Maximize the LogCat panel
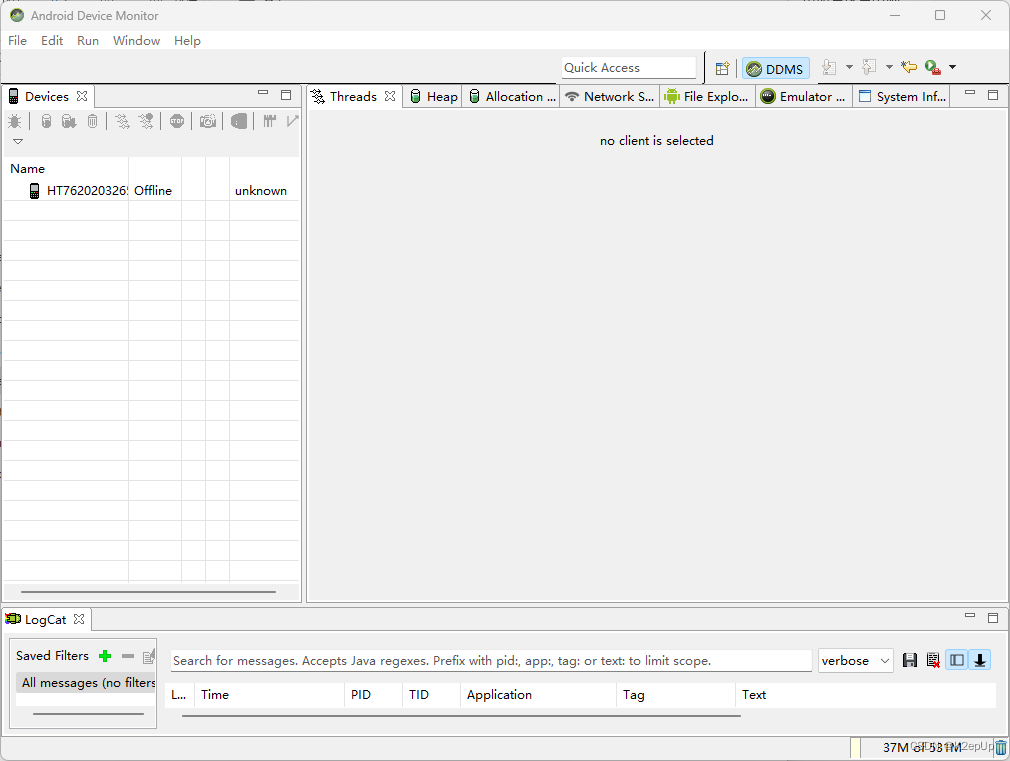Screen dimensions: 1010x761 [993, 617]
